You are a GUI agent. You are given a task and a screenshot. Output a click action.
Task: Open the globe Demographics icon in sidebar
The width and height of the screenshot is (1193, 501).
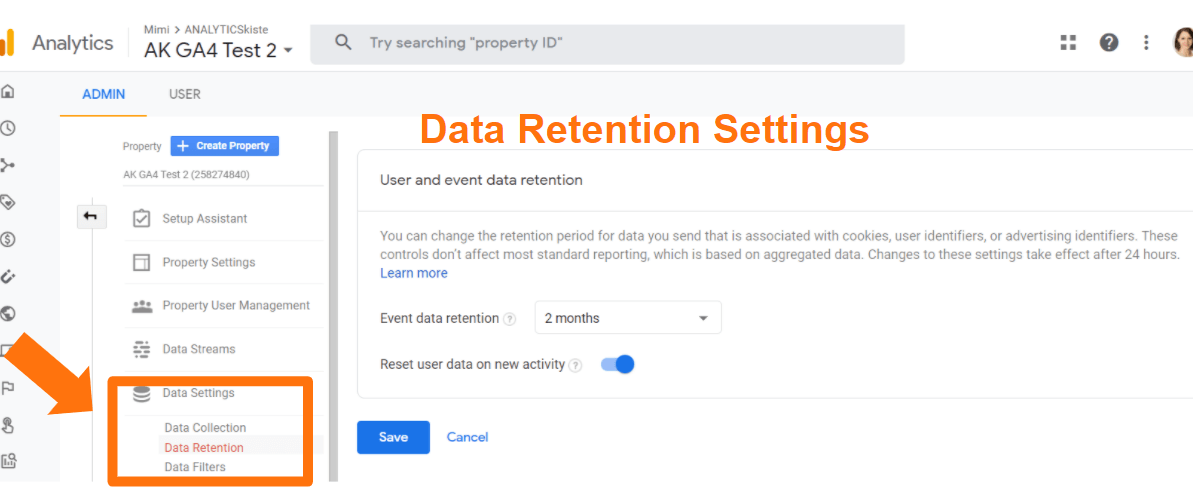coord(8,313)
